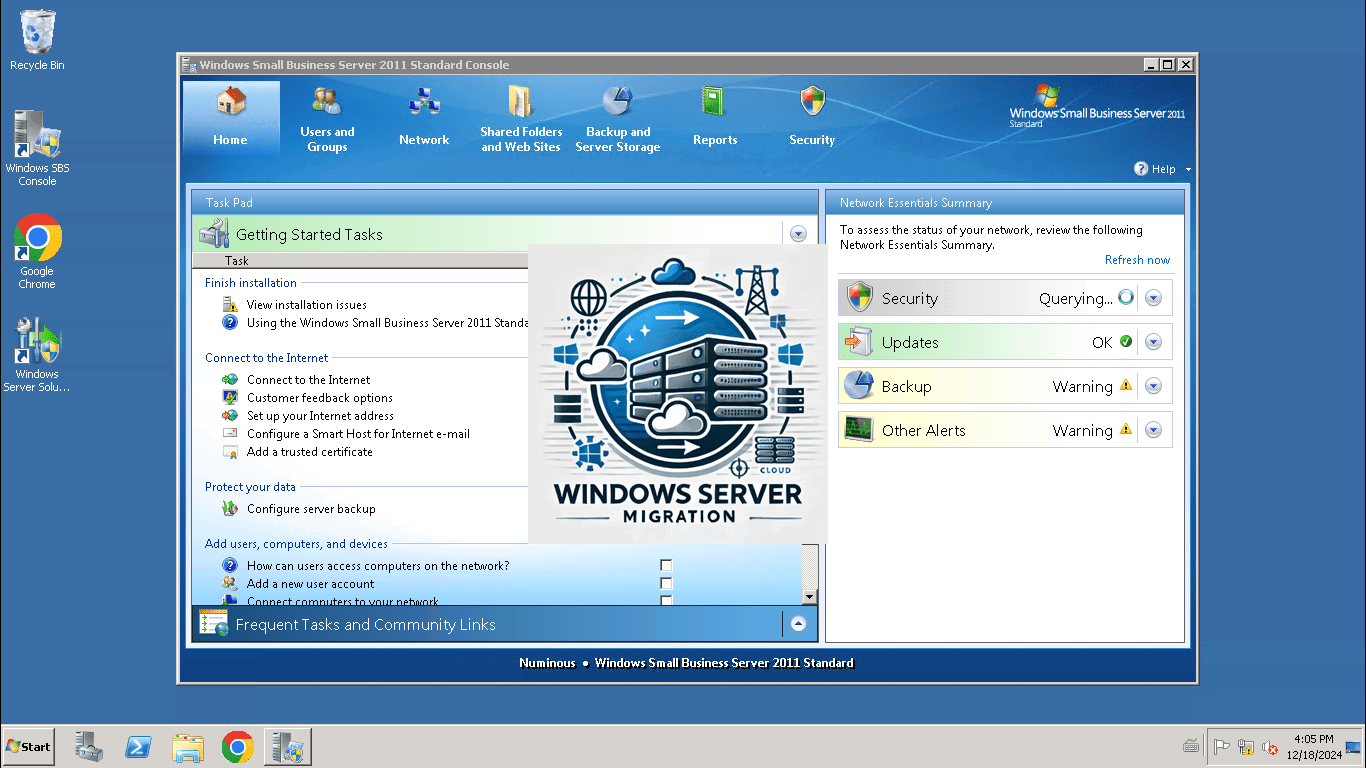Expand the Updates summary details

click(1153, 342)
